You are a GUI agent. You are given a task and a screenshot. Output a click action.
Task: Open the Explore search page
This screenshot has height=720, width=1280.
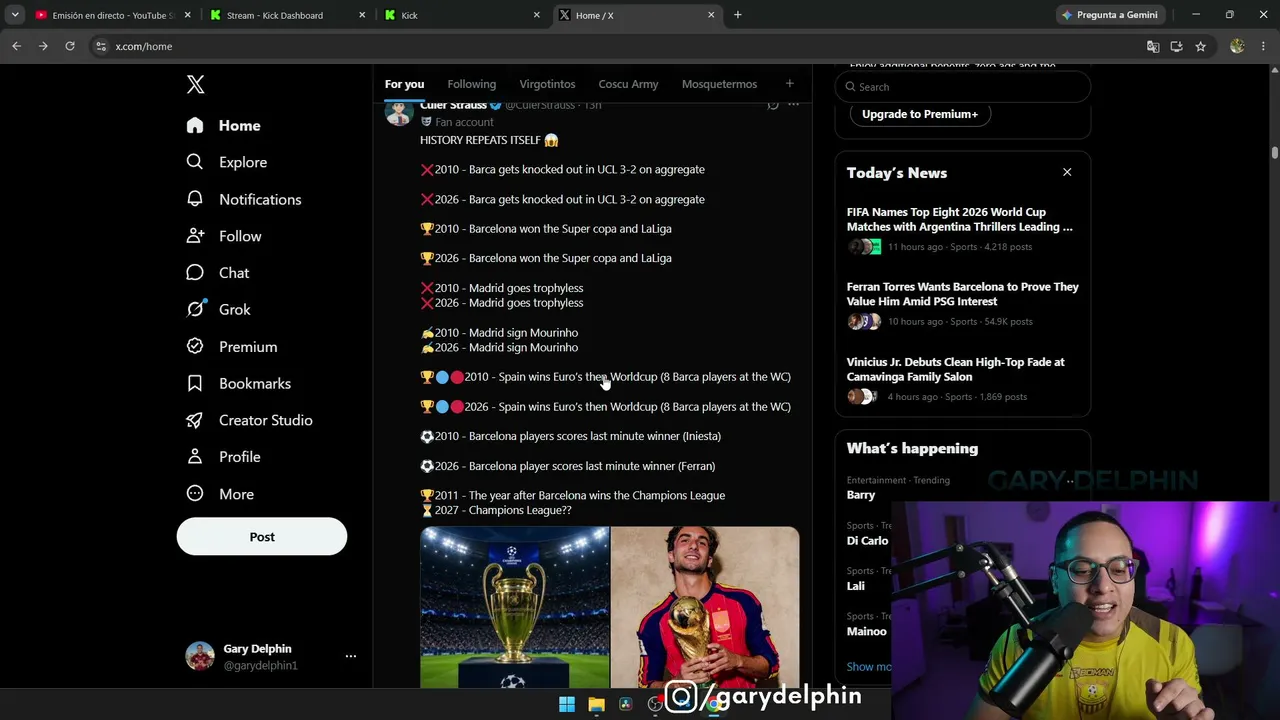[227, 162]
